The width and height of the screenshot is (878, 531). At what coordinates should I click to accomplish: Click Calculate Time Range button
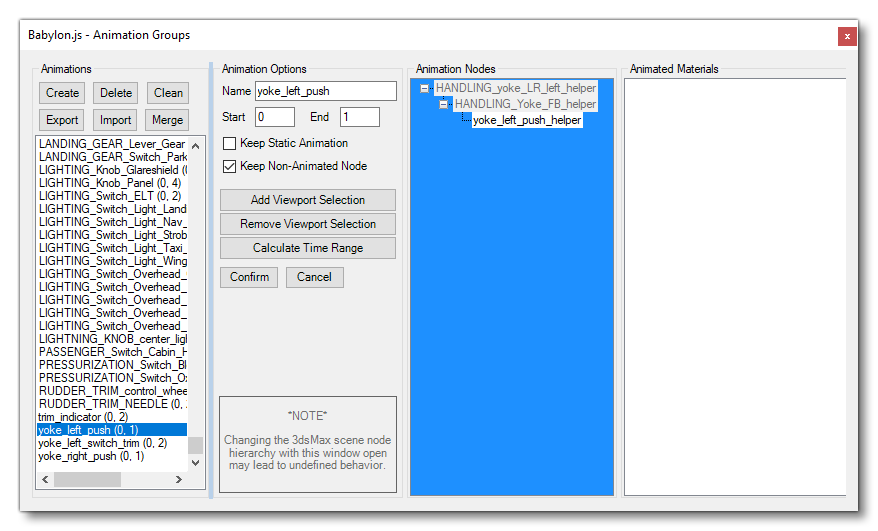[307, 248]
